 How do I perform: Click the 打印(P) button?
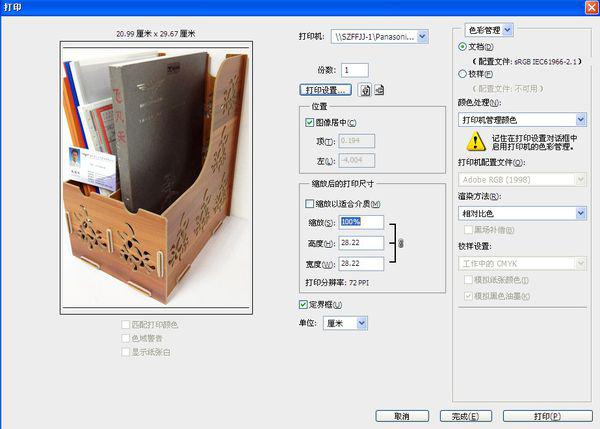[x=548, y=416]
